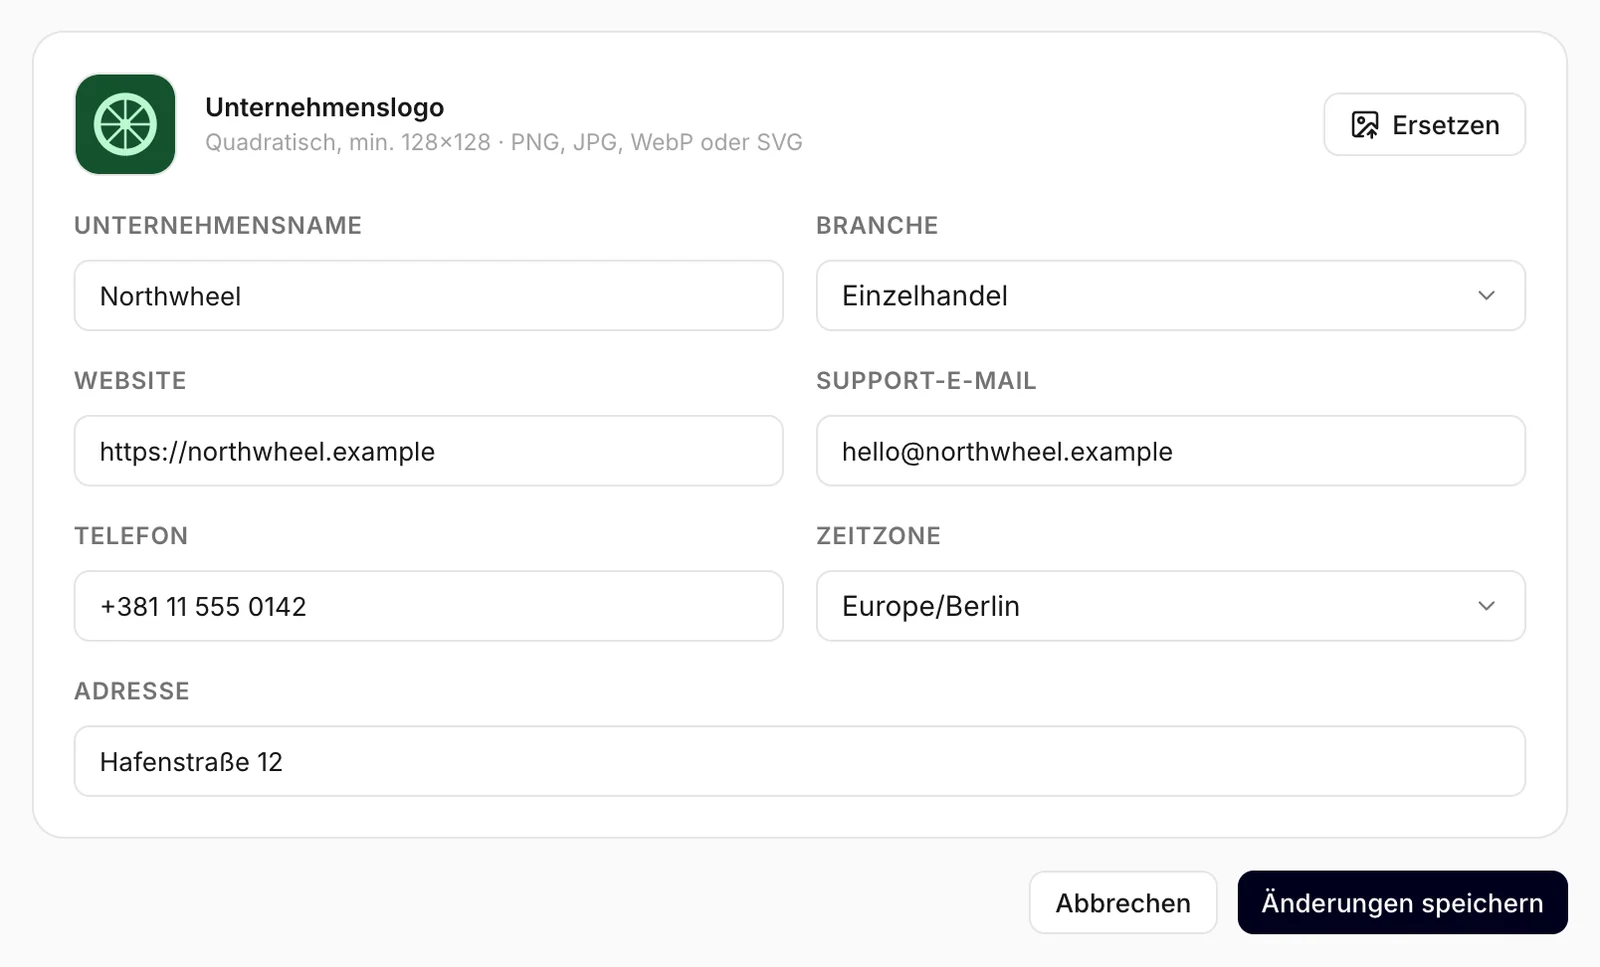
Task: Click the Adresse field with Hafenstraße 12
Action: tap(799, 761)
